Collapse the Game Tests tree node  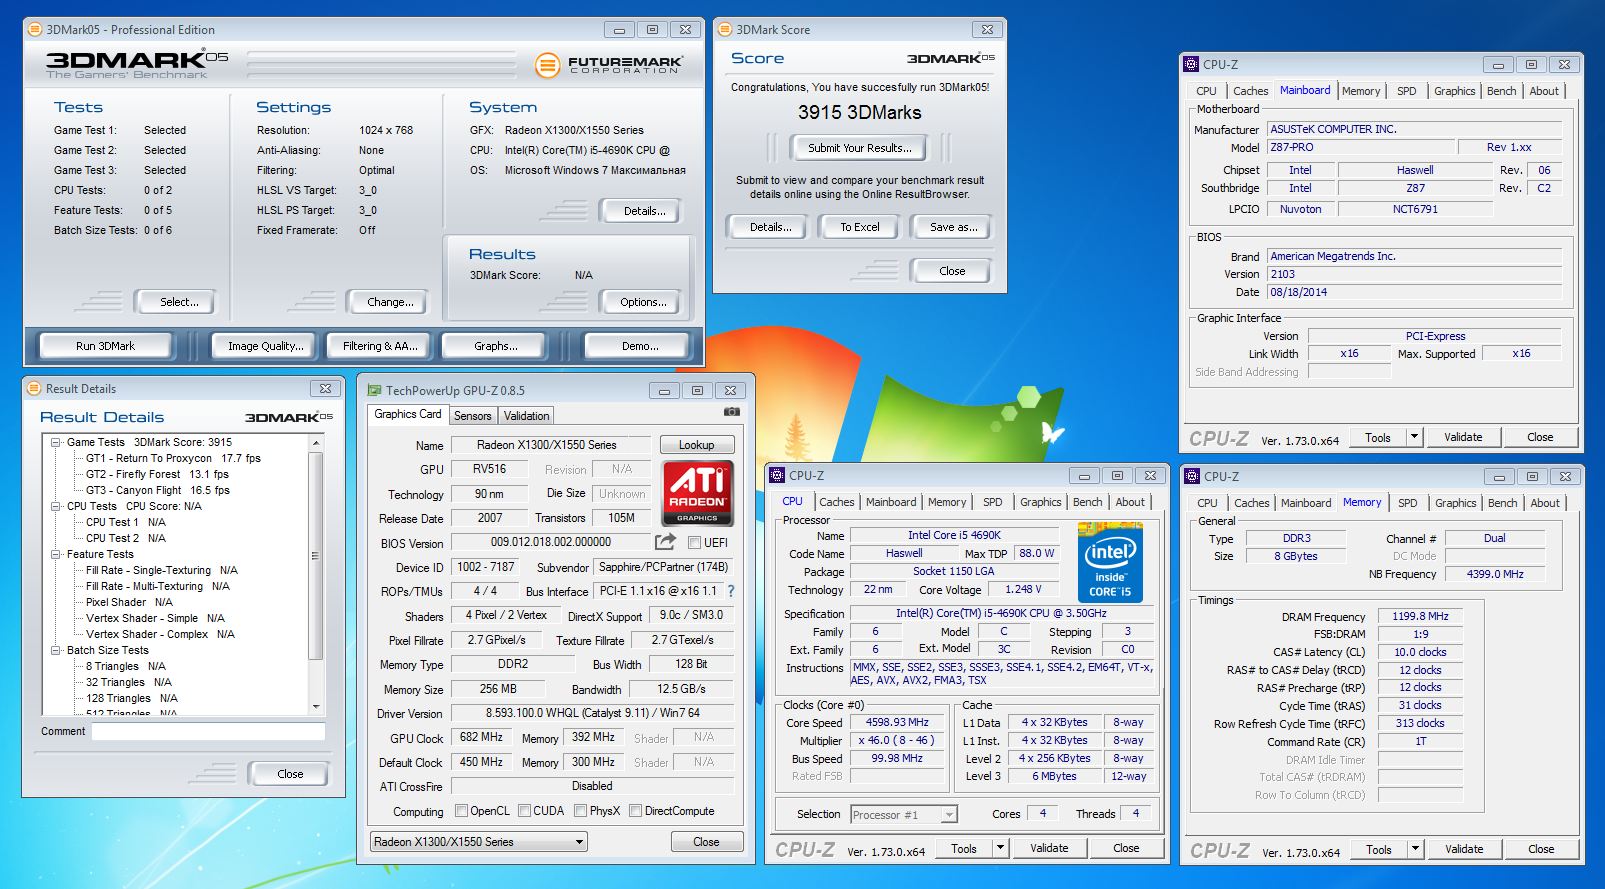pos(56,442)
